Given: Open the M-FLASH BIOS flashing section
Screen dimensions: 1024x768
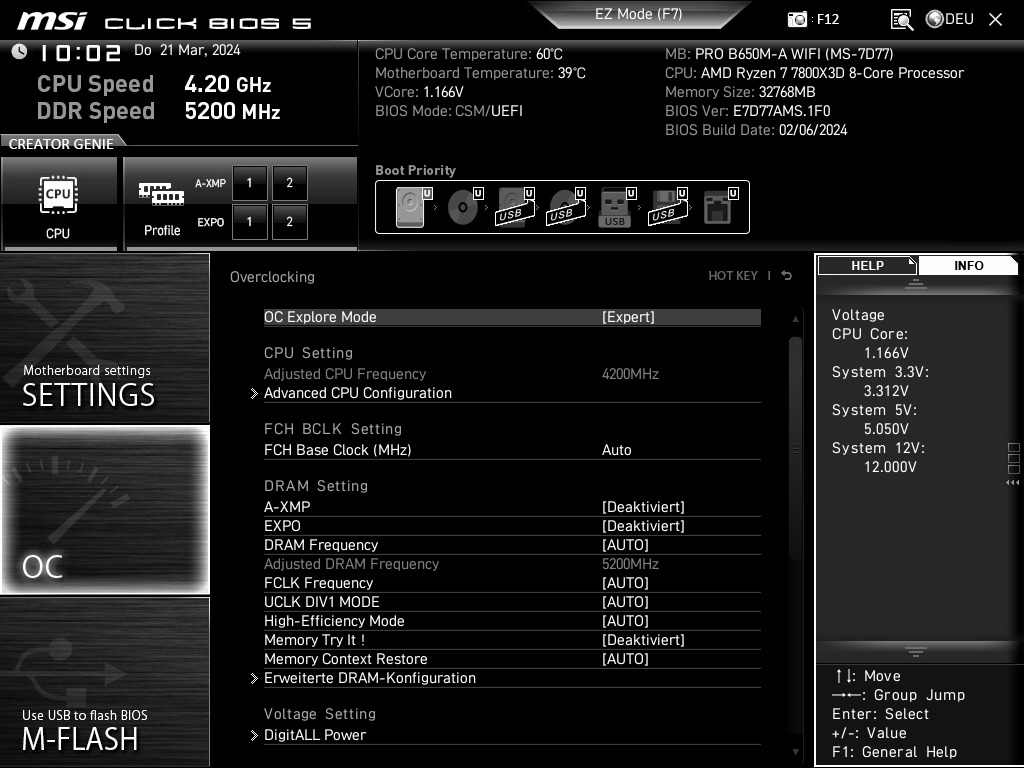Looking at the screenshot, I should (x=105, y=682).
